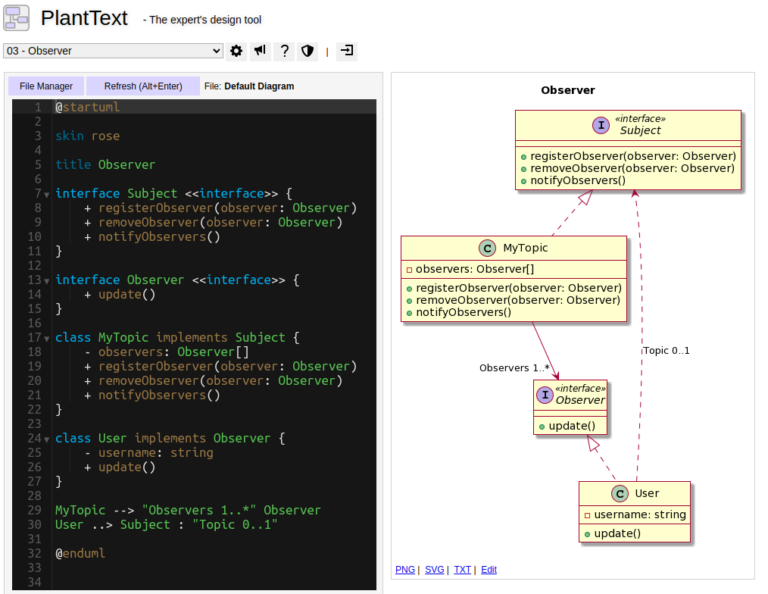This screenshot has width=768, height=594.
Task: Collapse the fold arrow at line 17
Action: (x=47, y=338)
